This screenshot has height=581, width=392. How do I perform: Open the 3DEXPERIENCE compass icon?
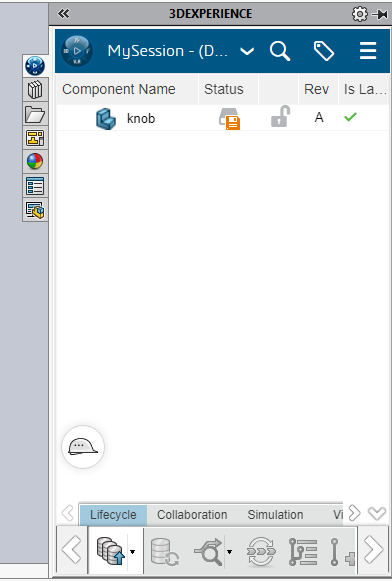click(x=77, y=51)
